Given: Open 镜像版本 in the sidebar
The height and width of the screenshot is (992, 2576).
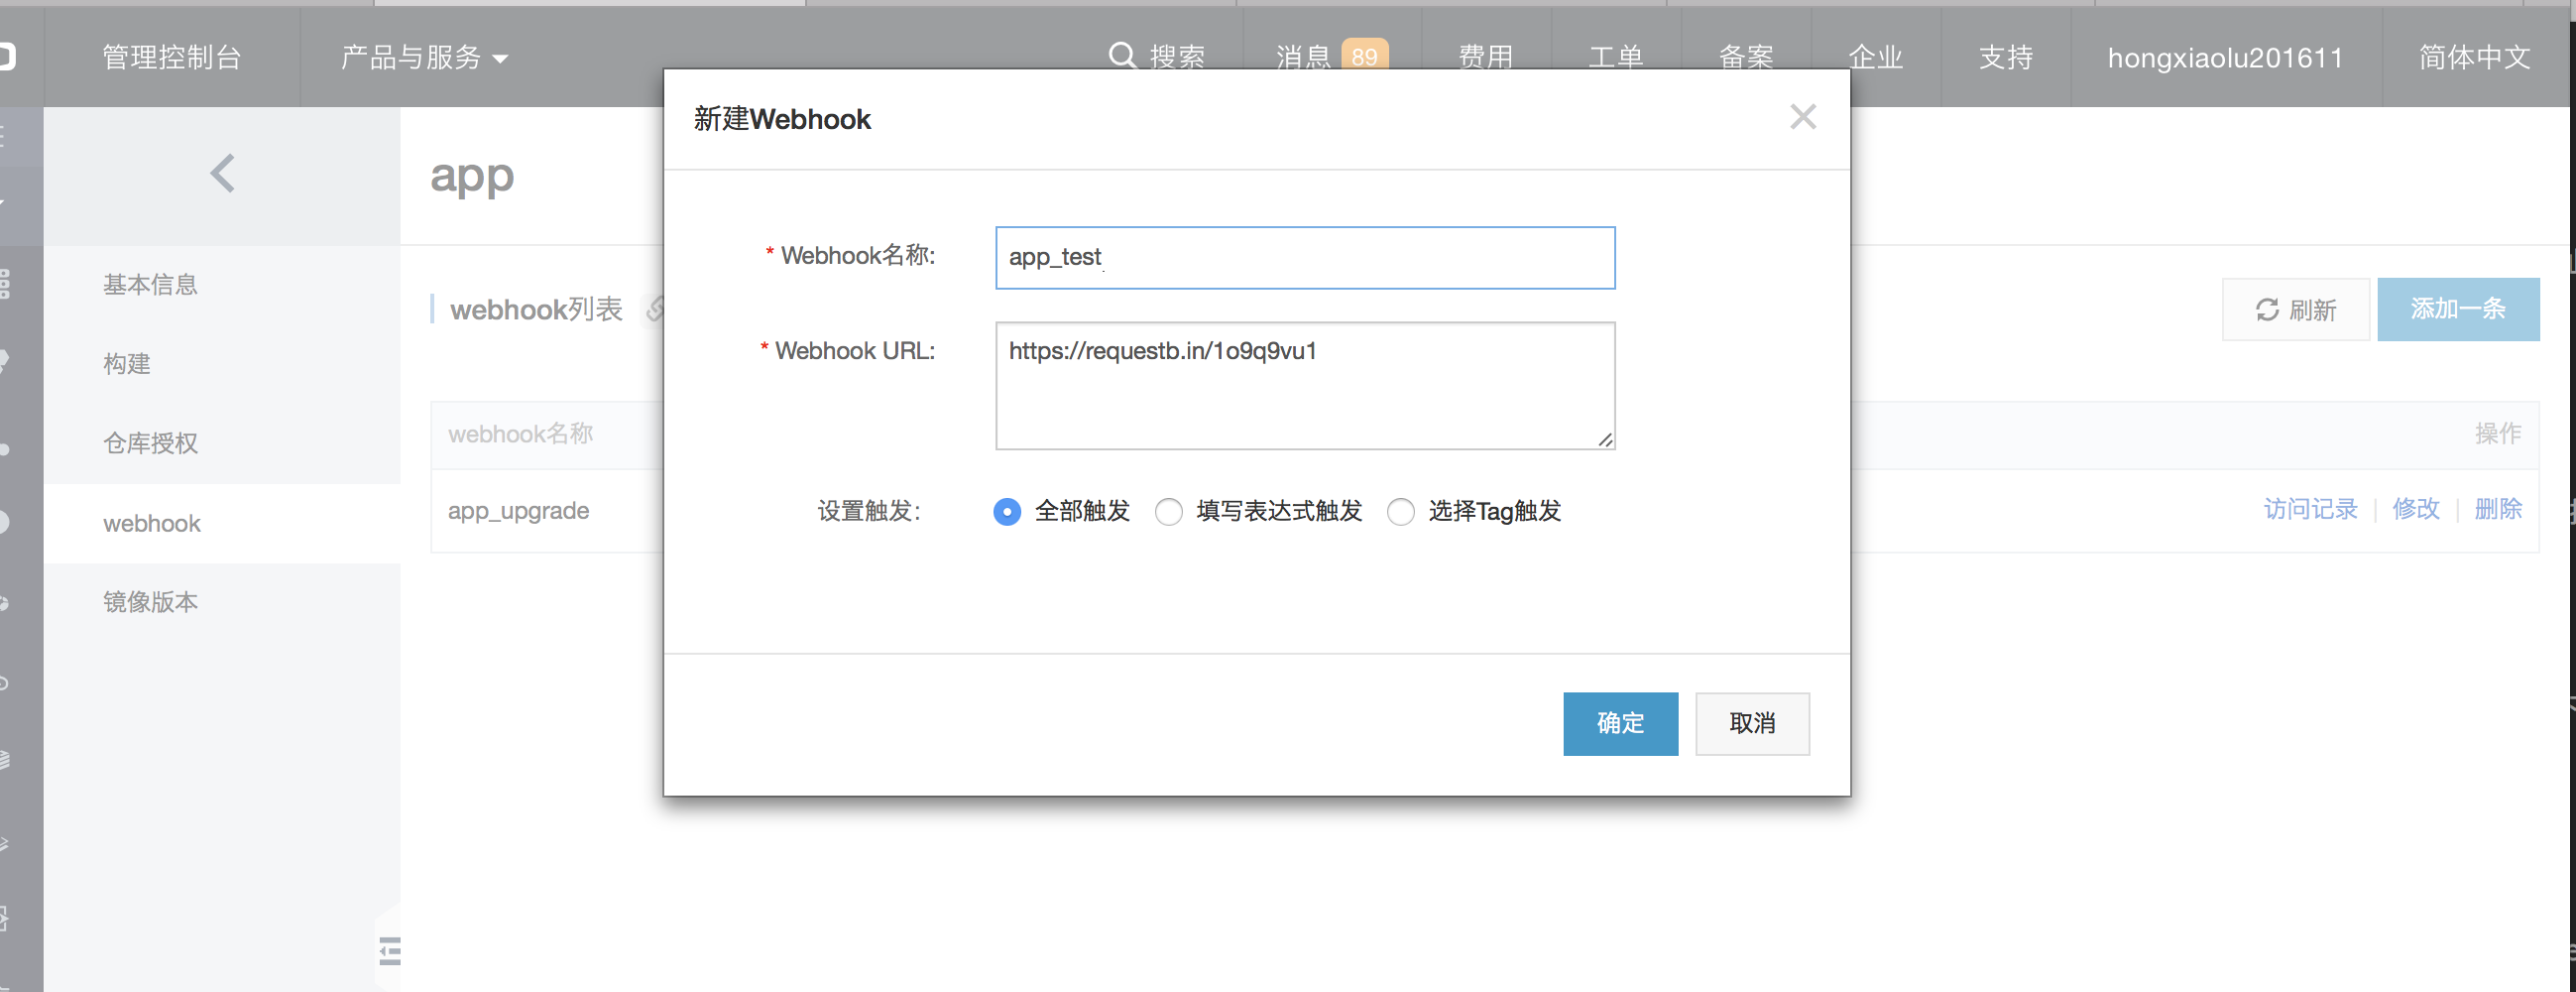Looking at the screenshot, I should pyautogui.click(x=151, y=602).
